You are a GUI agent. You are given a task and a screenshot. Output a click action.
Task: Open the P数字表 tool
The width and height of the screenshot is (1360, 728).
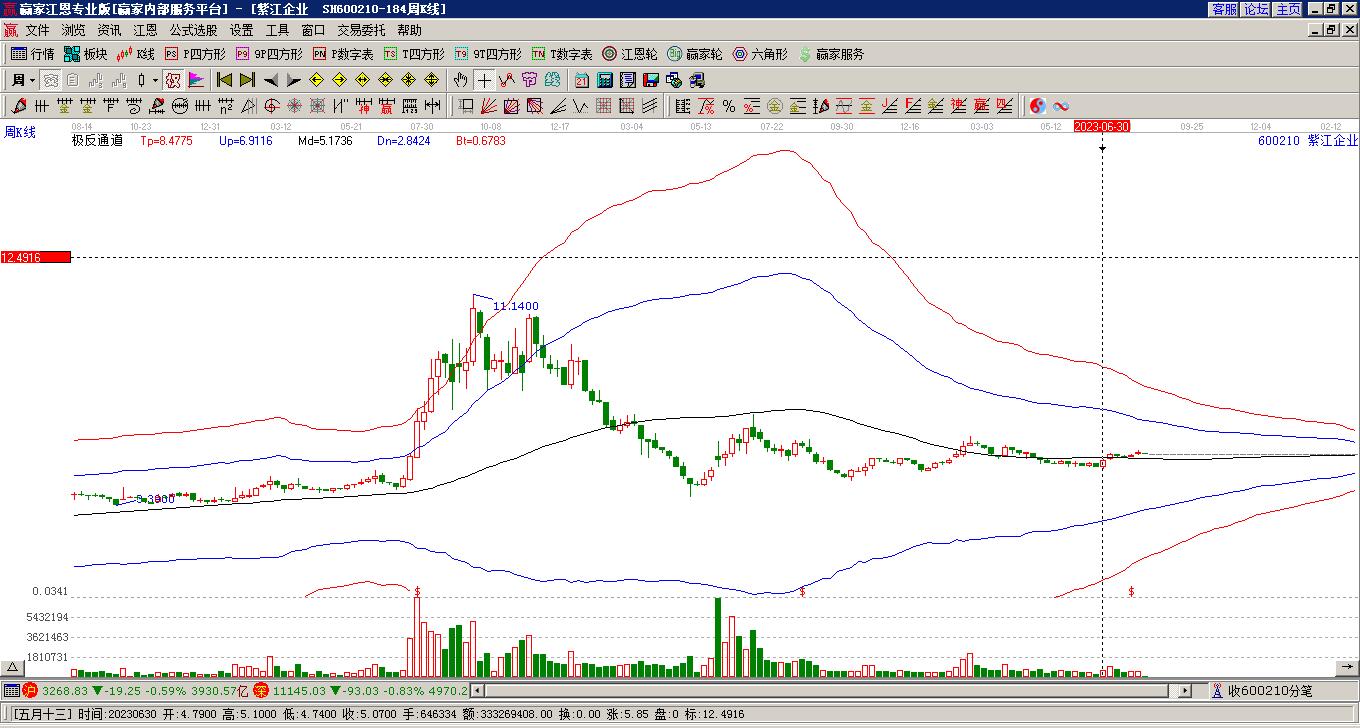[x=343, y=54]
